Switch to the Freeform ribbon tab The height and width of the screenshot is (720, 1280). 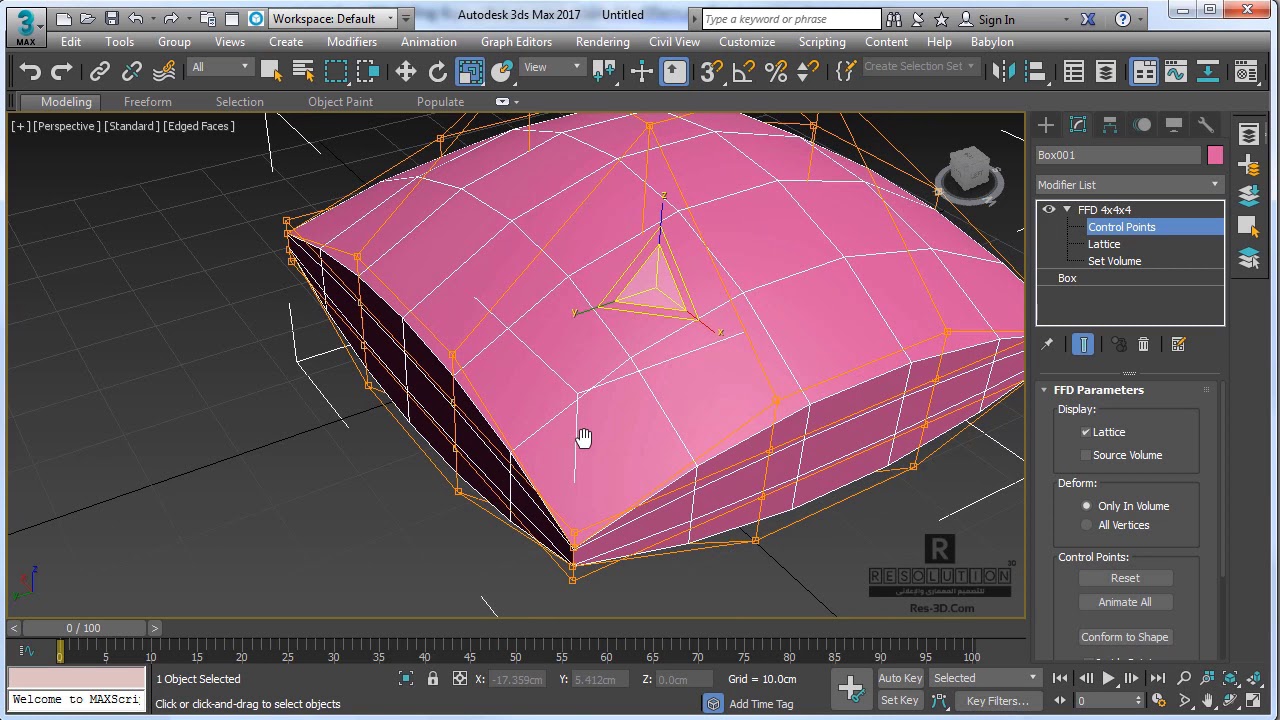[x=147, y=102]
